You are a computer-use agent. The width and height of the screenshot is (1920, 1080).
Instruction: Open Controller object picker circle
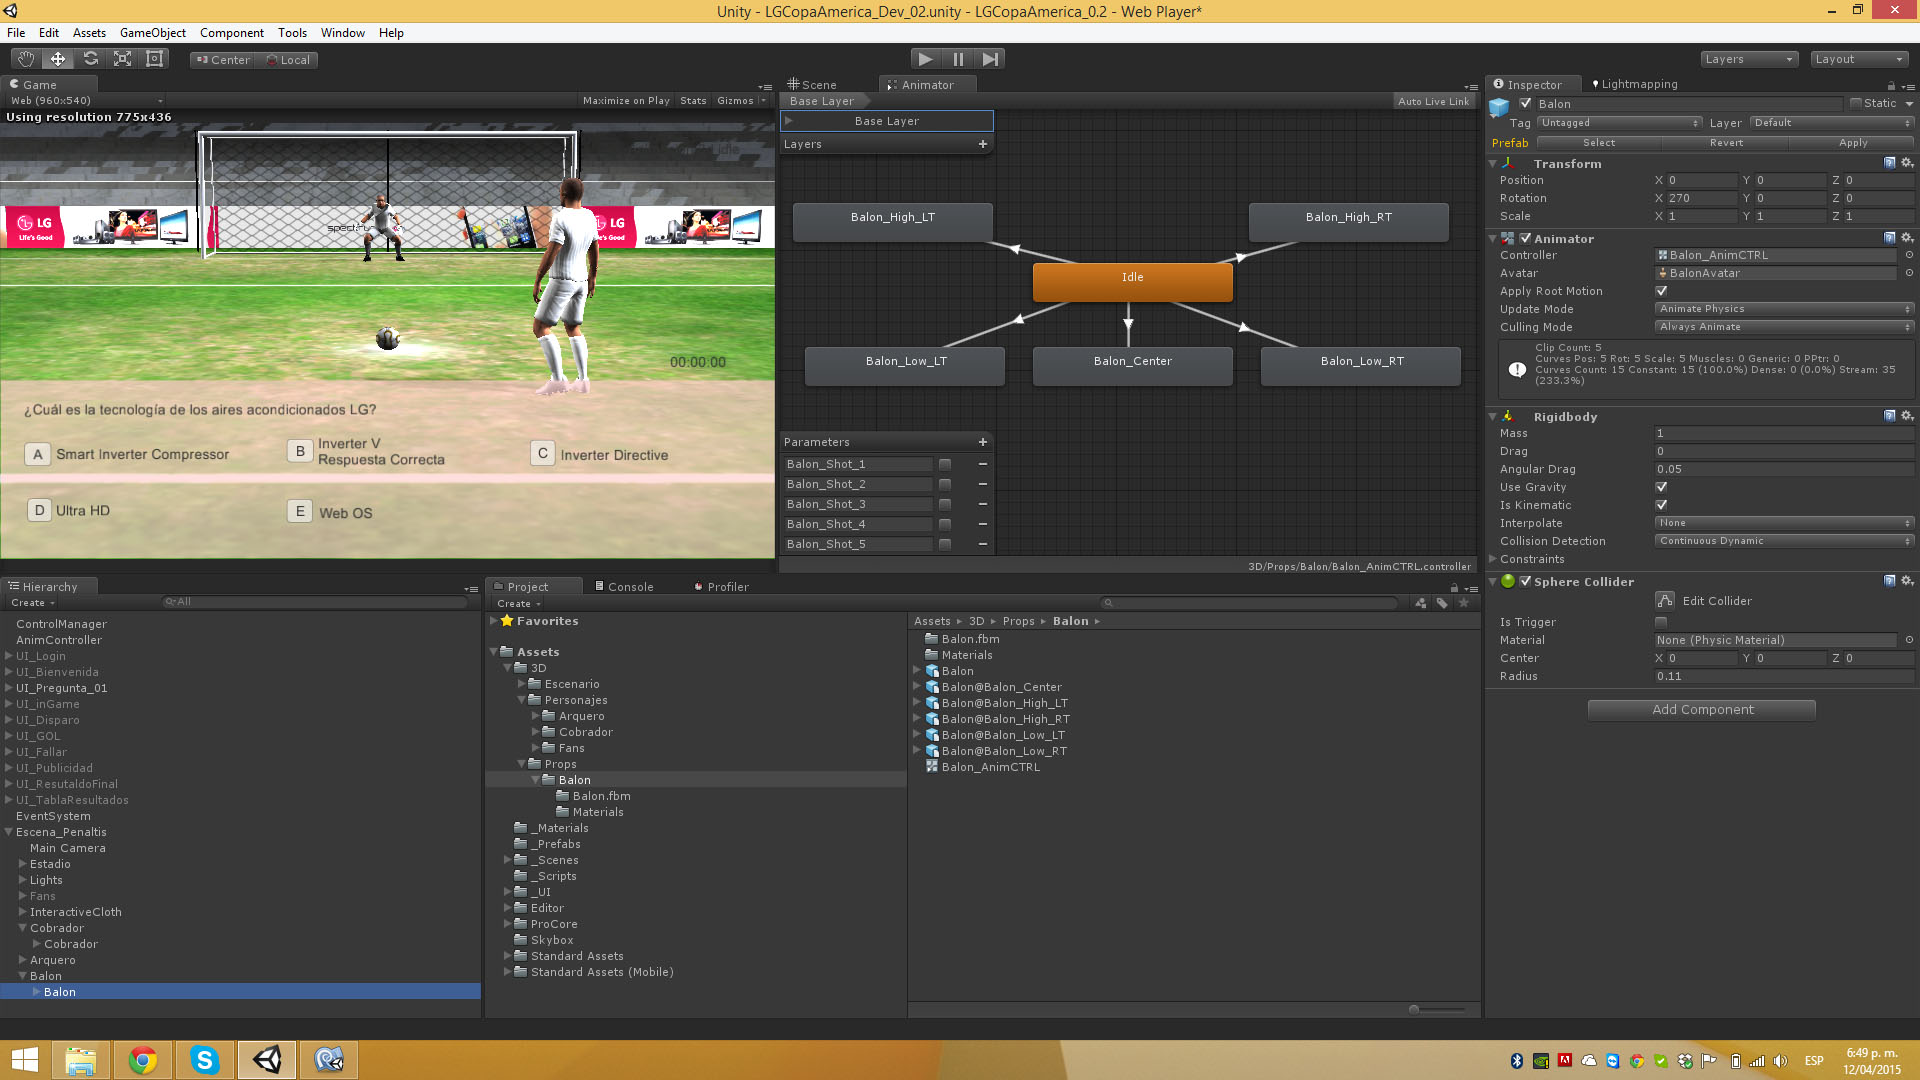(x=1909, y=255)
